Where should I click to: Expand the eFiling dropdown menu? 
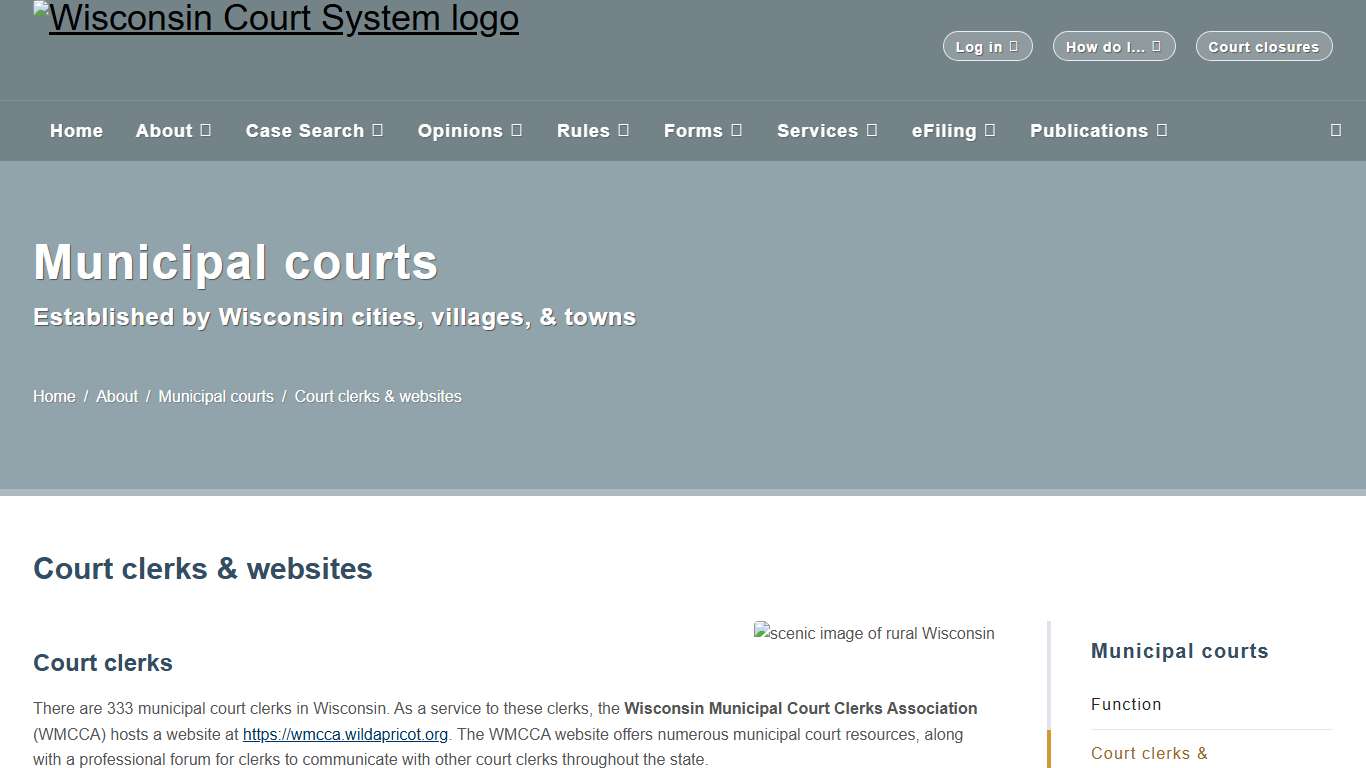point(953,130)
